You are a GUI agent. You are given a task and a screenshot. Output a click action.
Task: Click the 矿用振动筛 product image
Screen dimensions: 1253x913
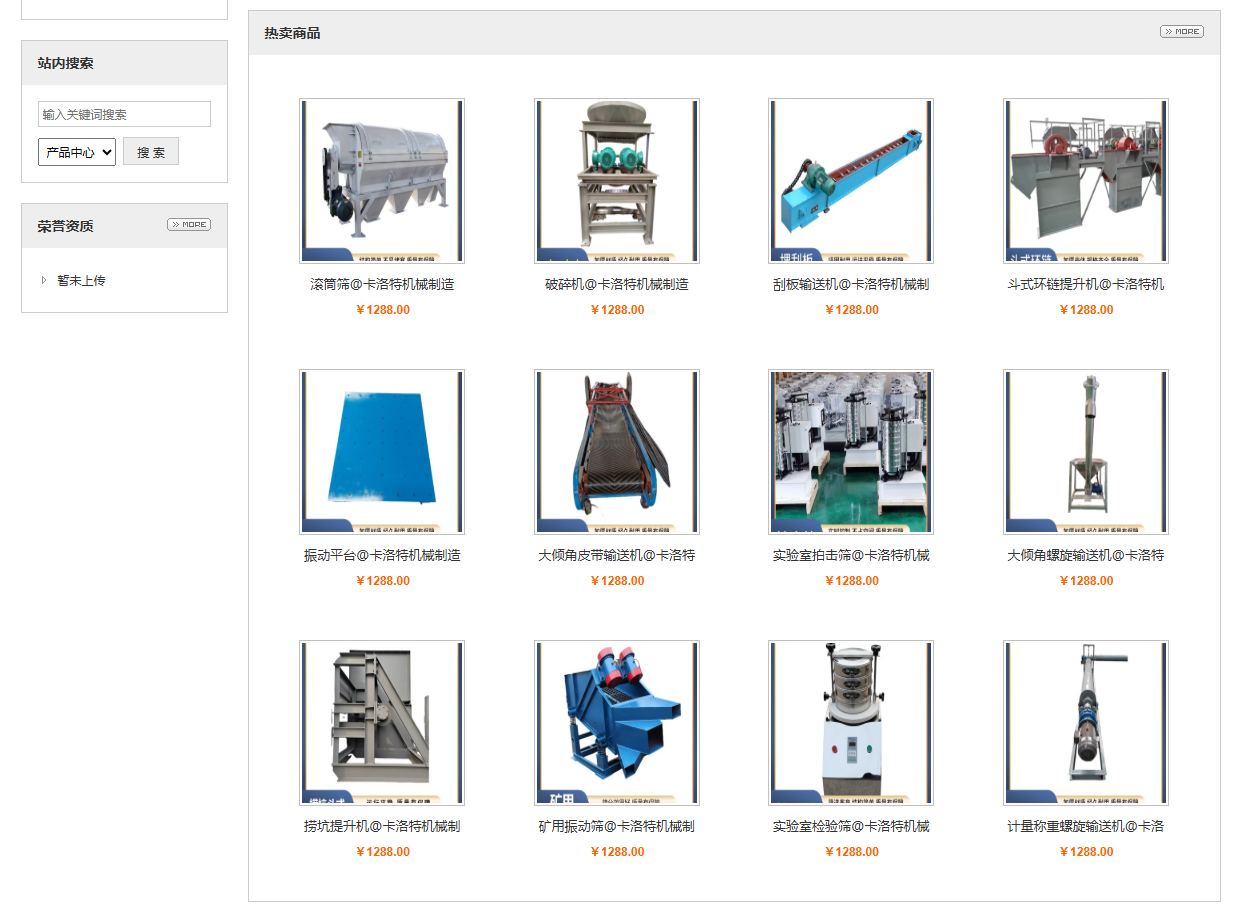pos(616,723)
